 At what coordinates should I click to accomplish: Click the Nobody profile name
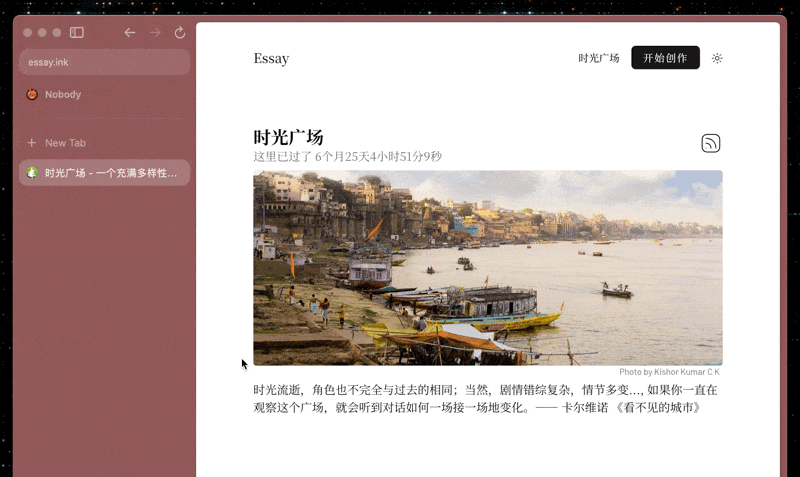click(63, 94)
